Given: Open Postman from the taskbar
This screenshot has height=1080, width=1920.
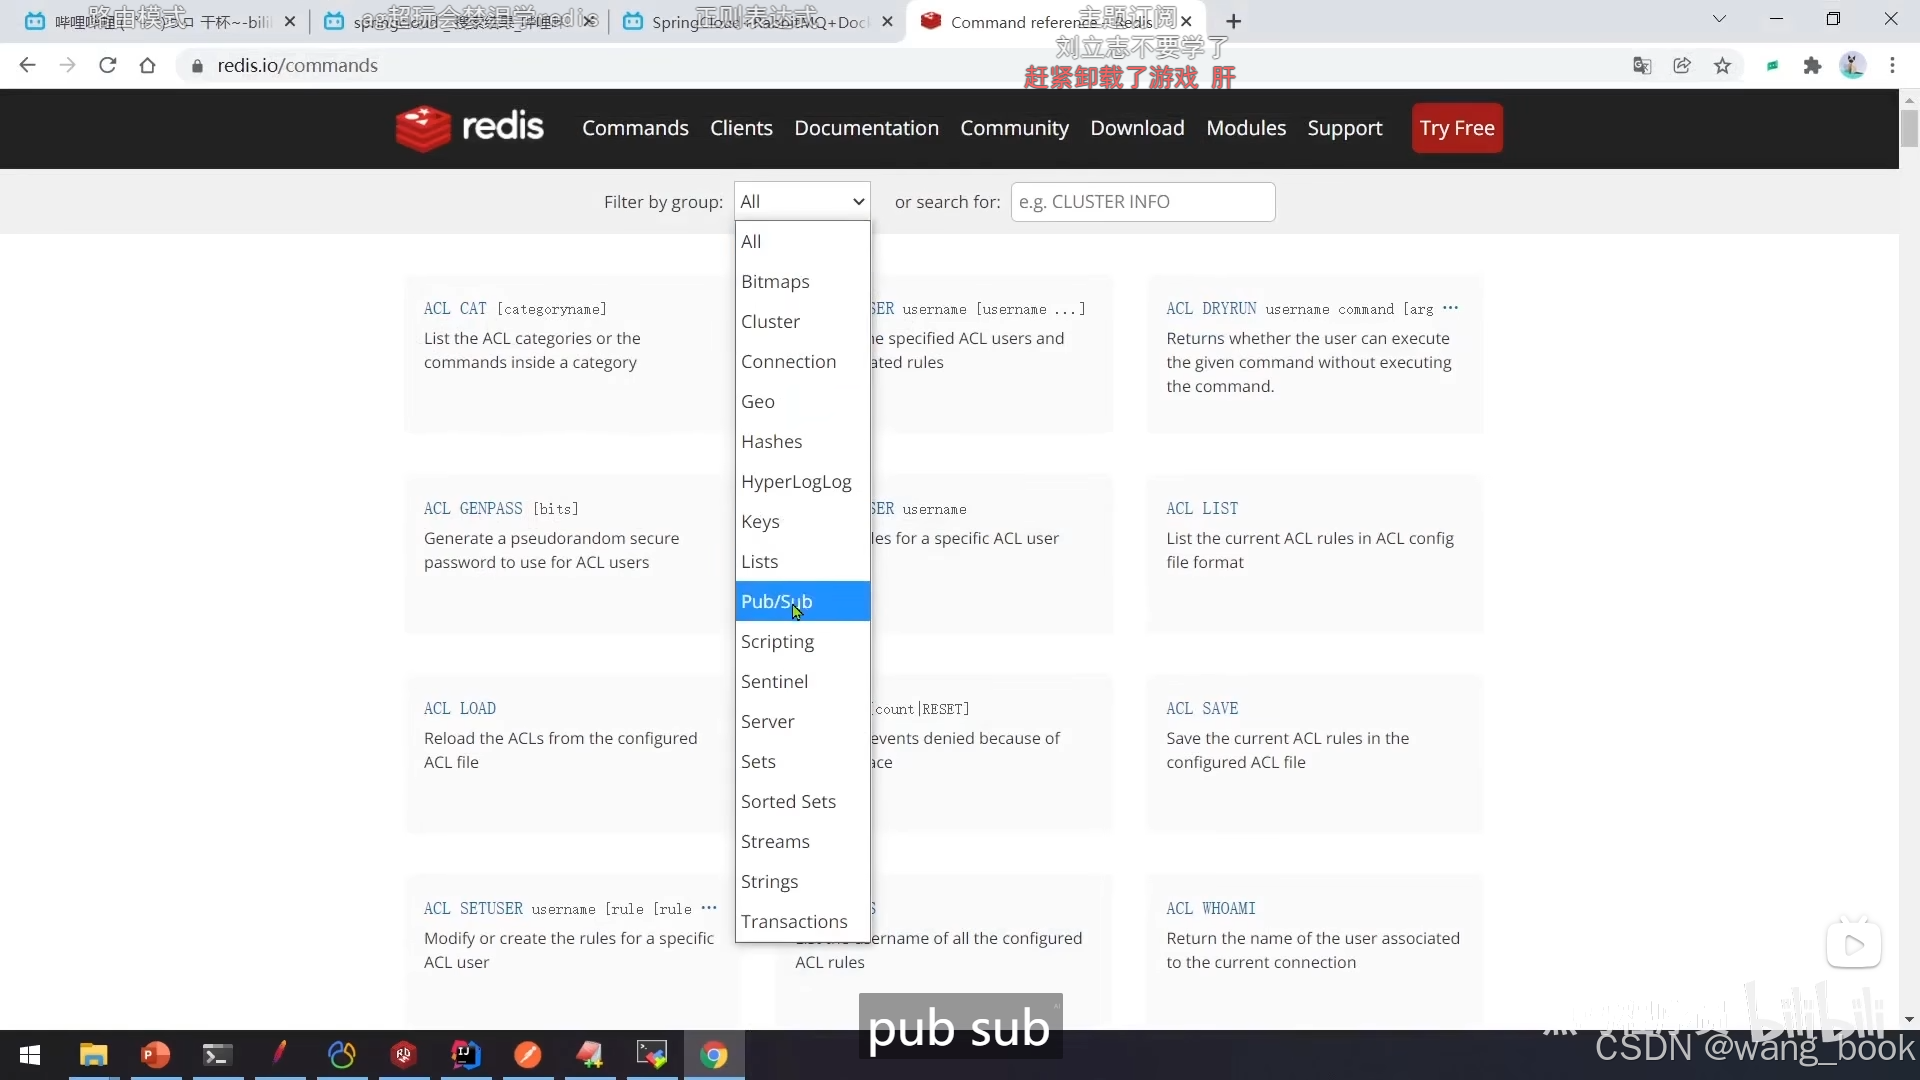Looking at the screenshot, I should [x=528, y=1055].
